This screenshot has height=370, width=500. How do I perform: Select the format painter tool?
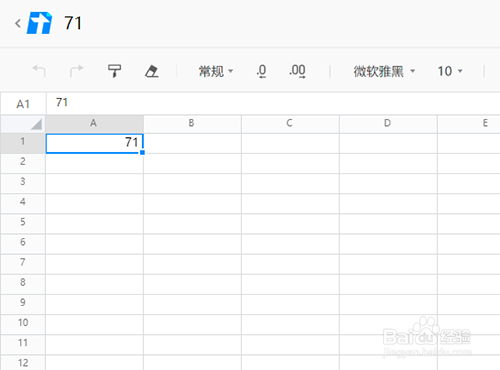tap(114, 71)
